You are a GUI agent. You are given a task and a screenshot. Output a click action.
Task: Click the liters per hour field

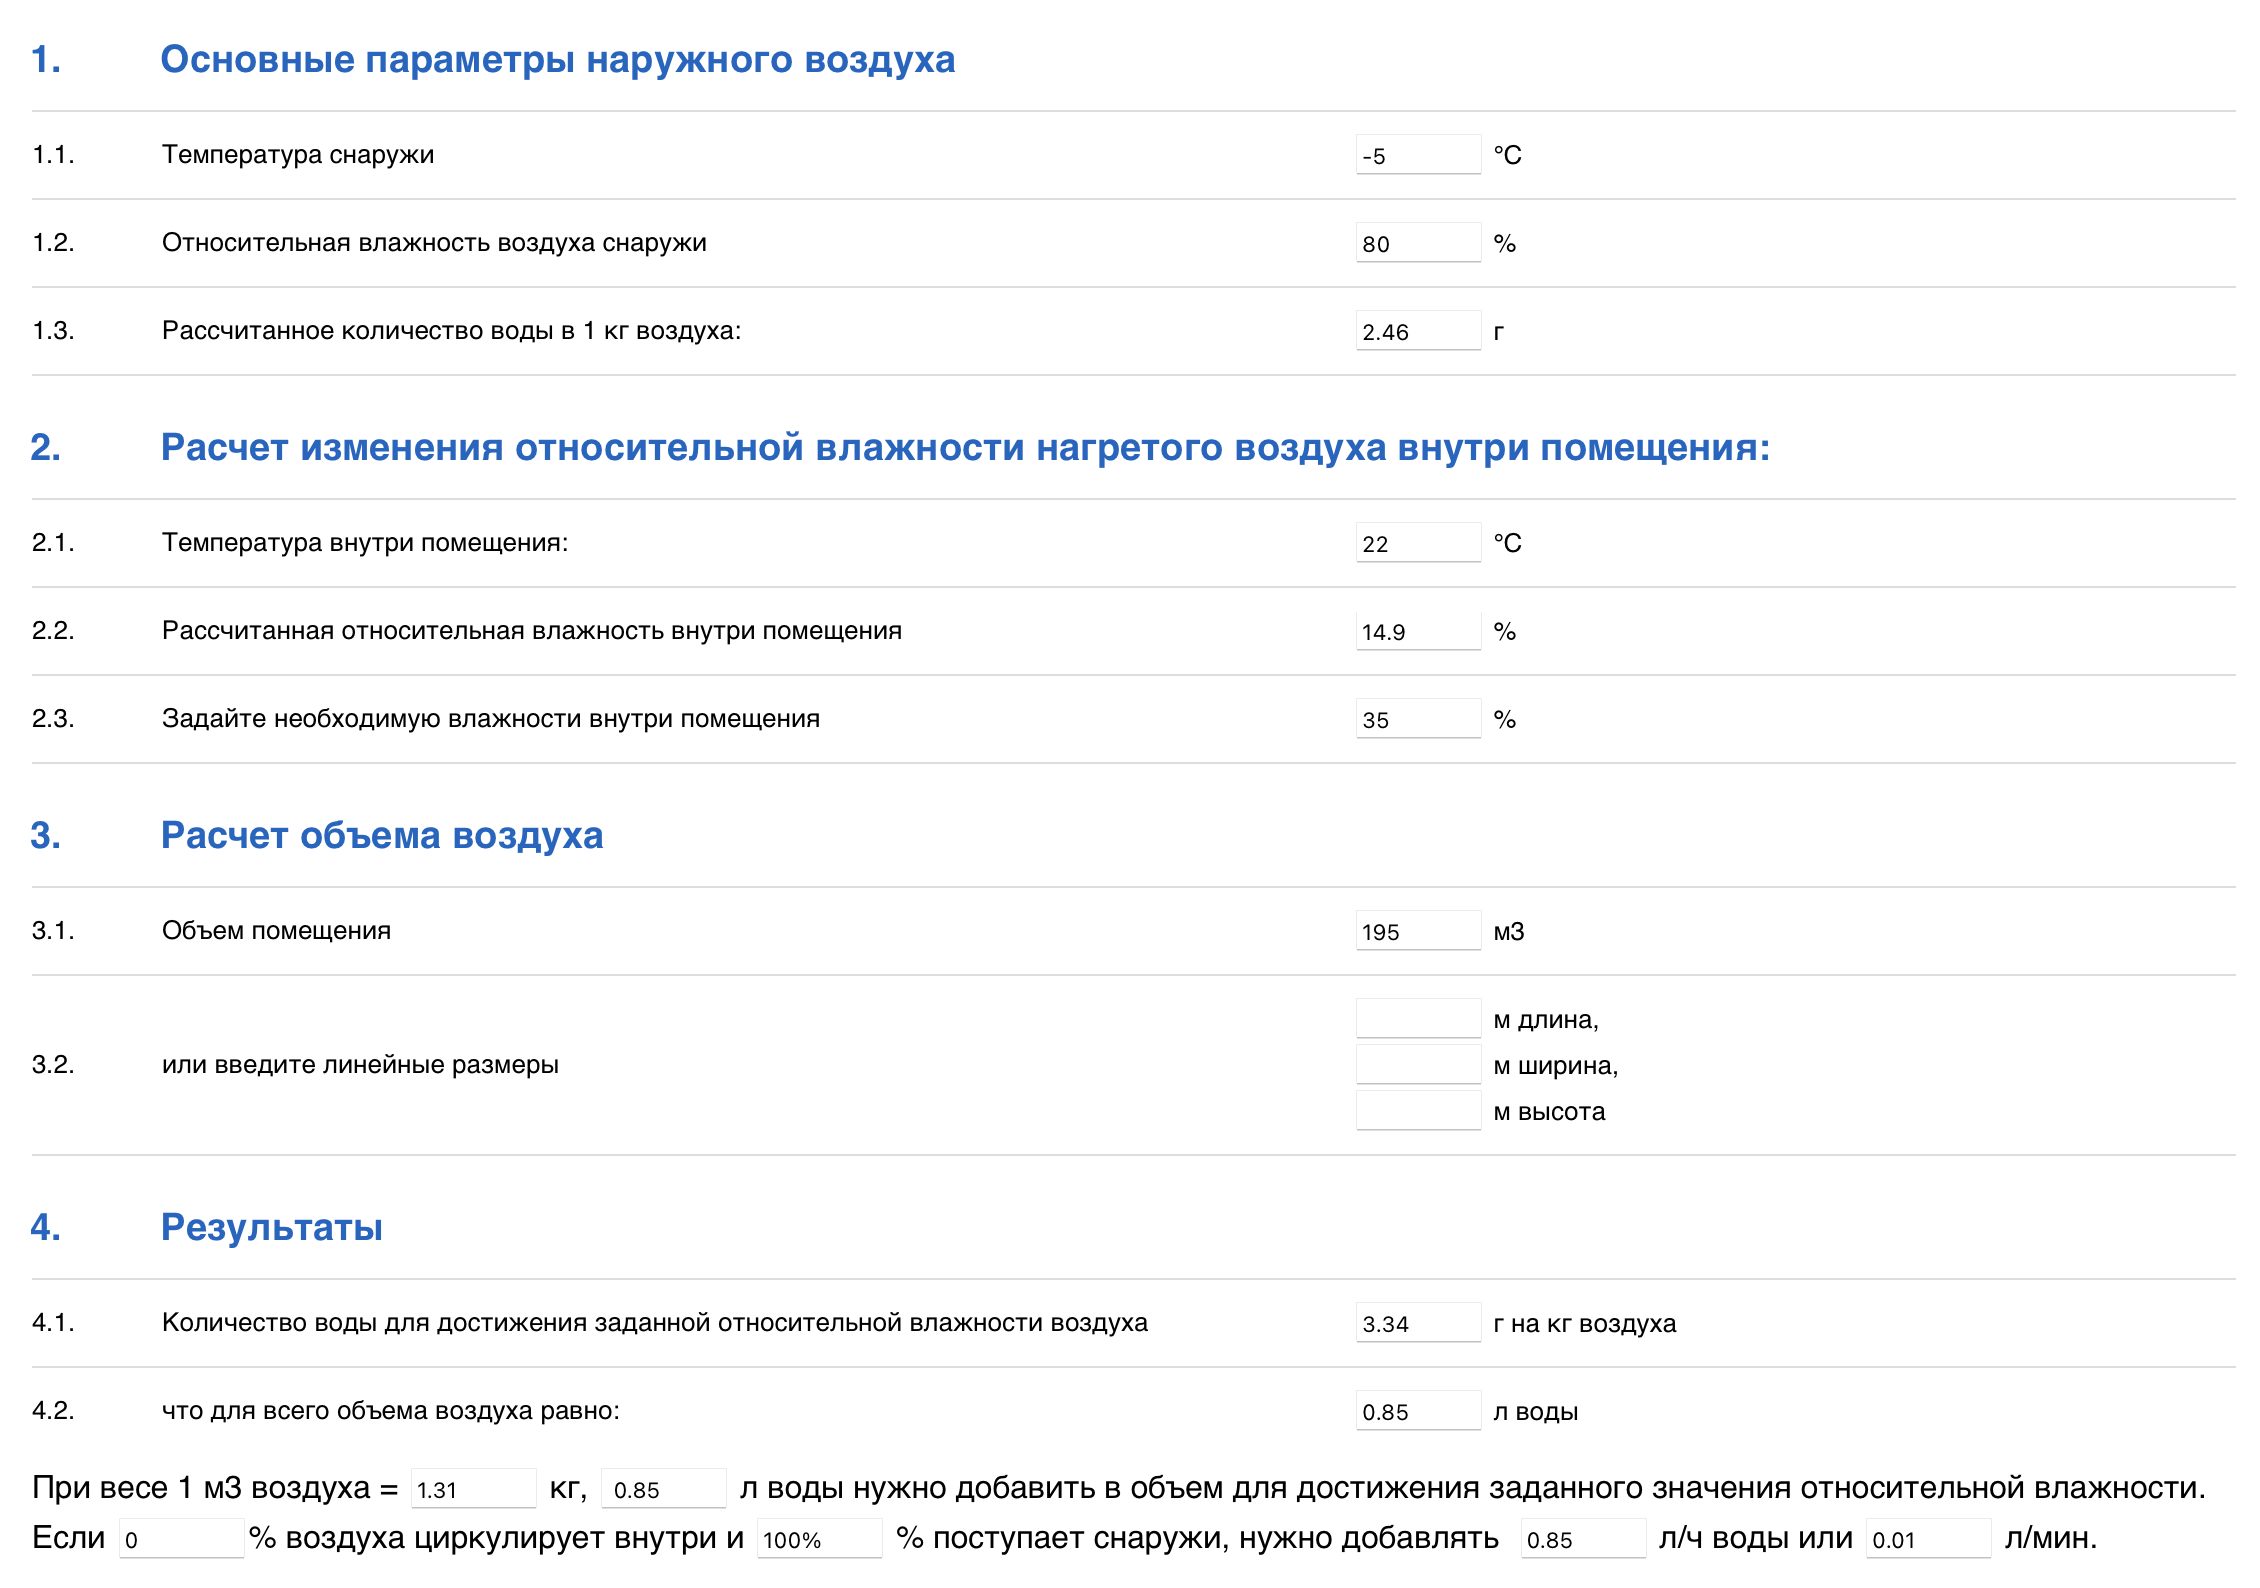coord(1582,1539)
